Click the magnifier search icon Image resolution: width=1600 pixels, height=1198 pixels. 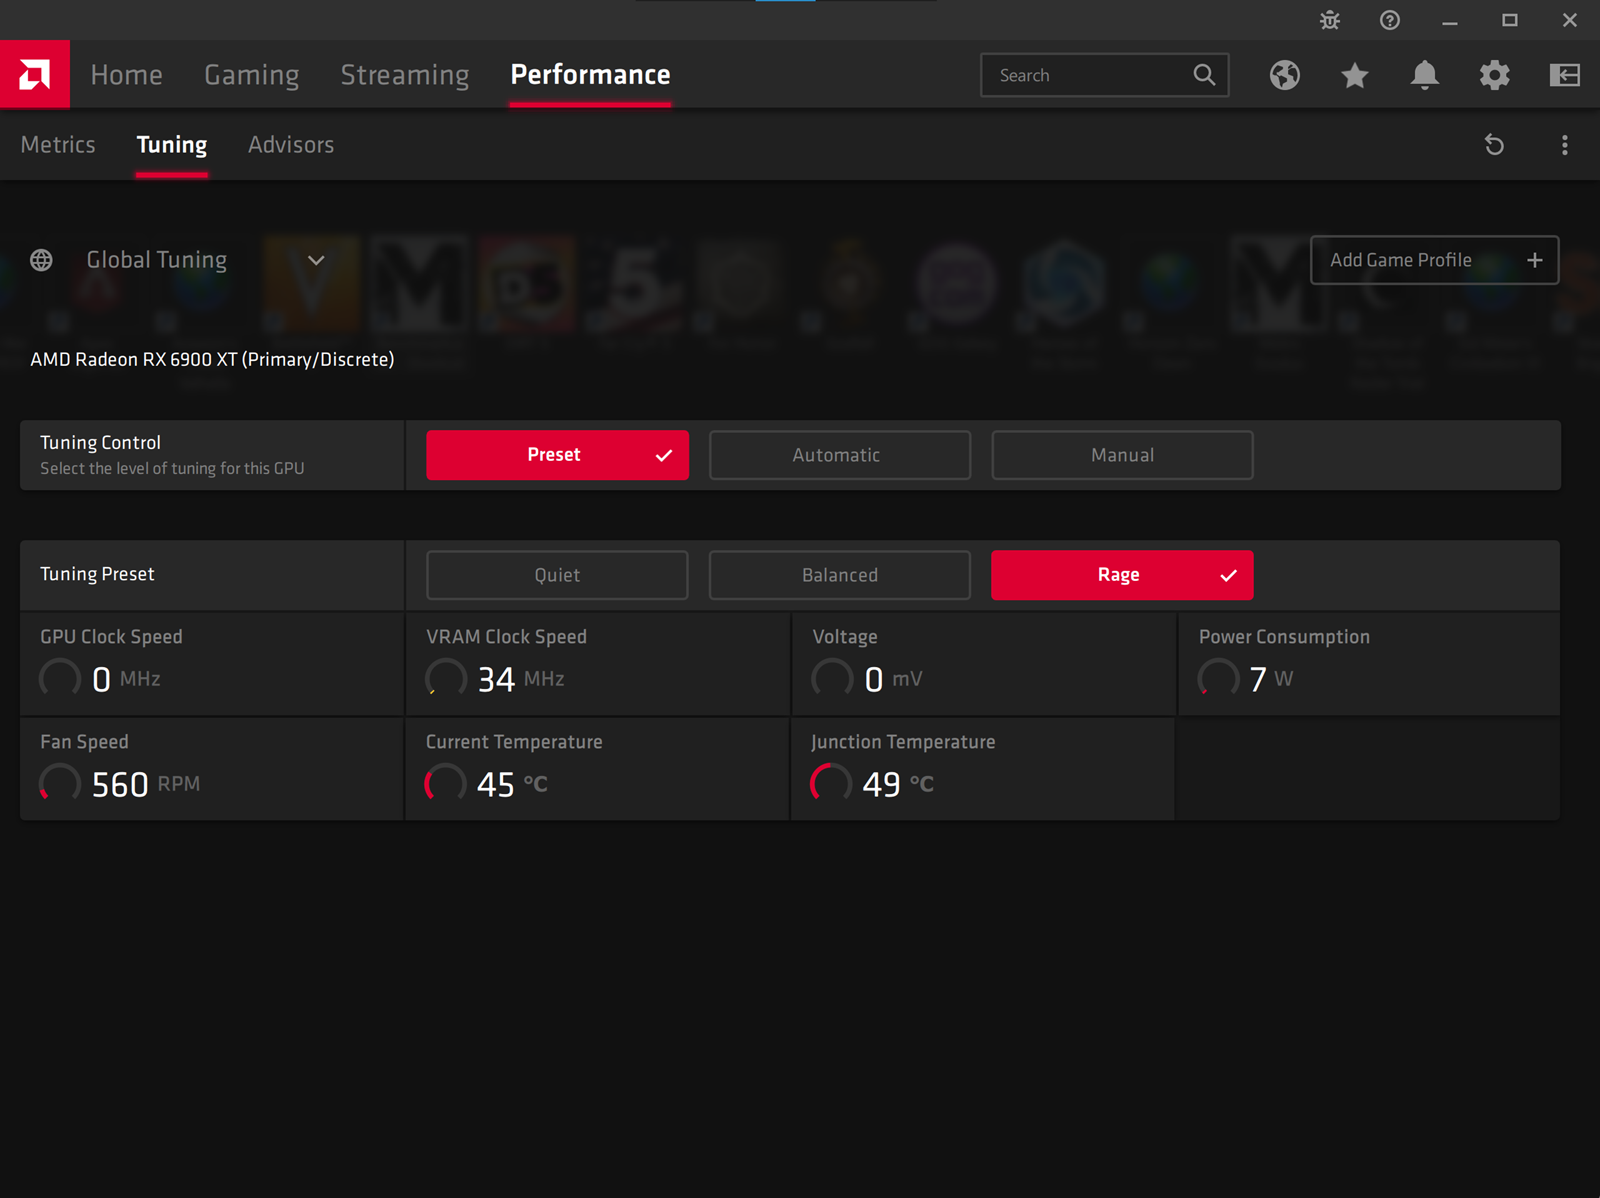1204,75
